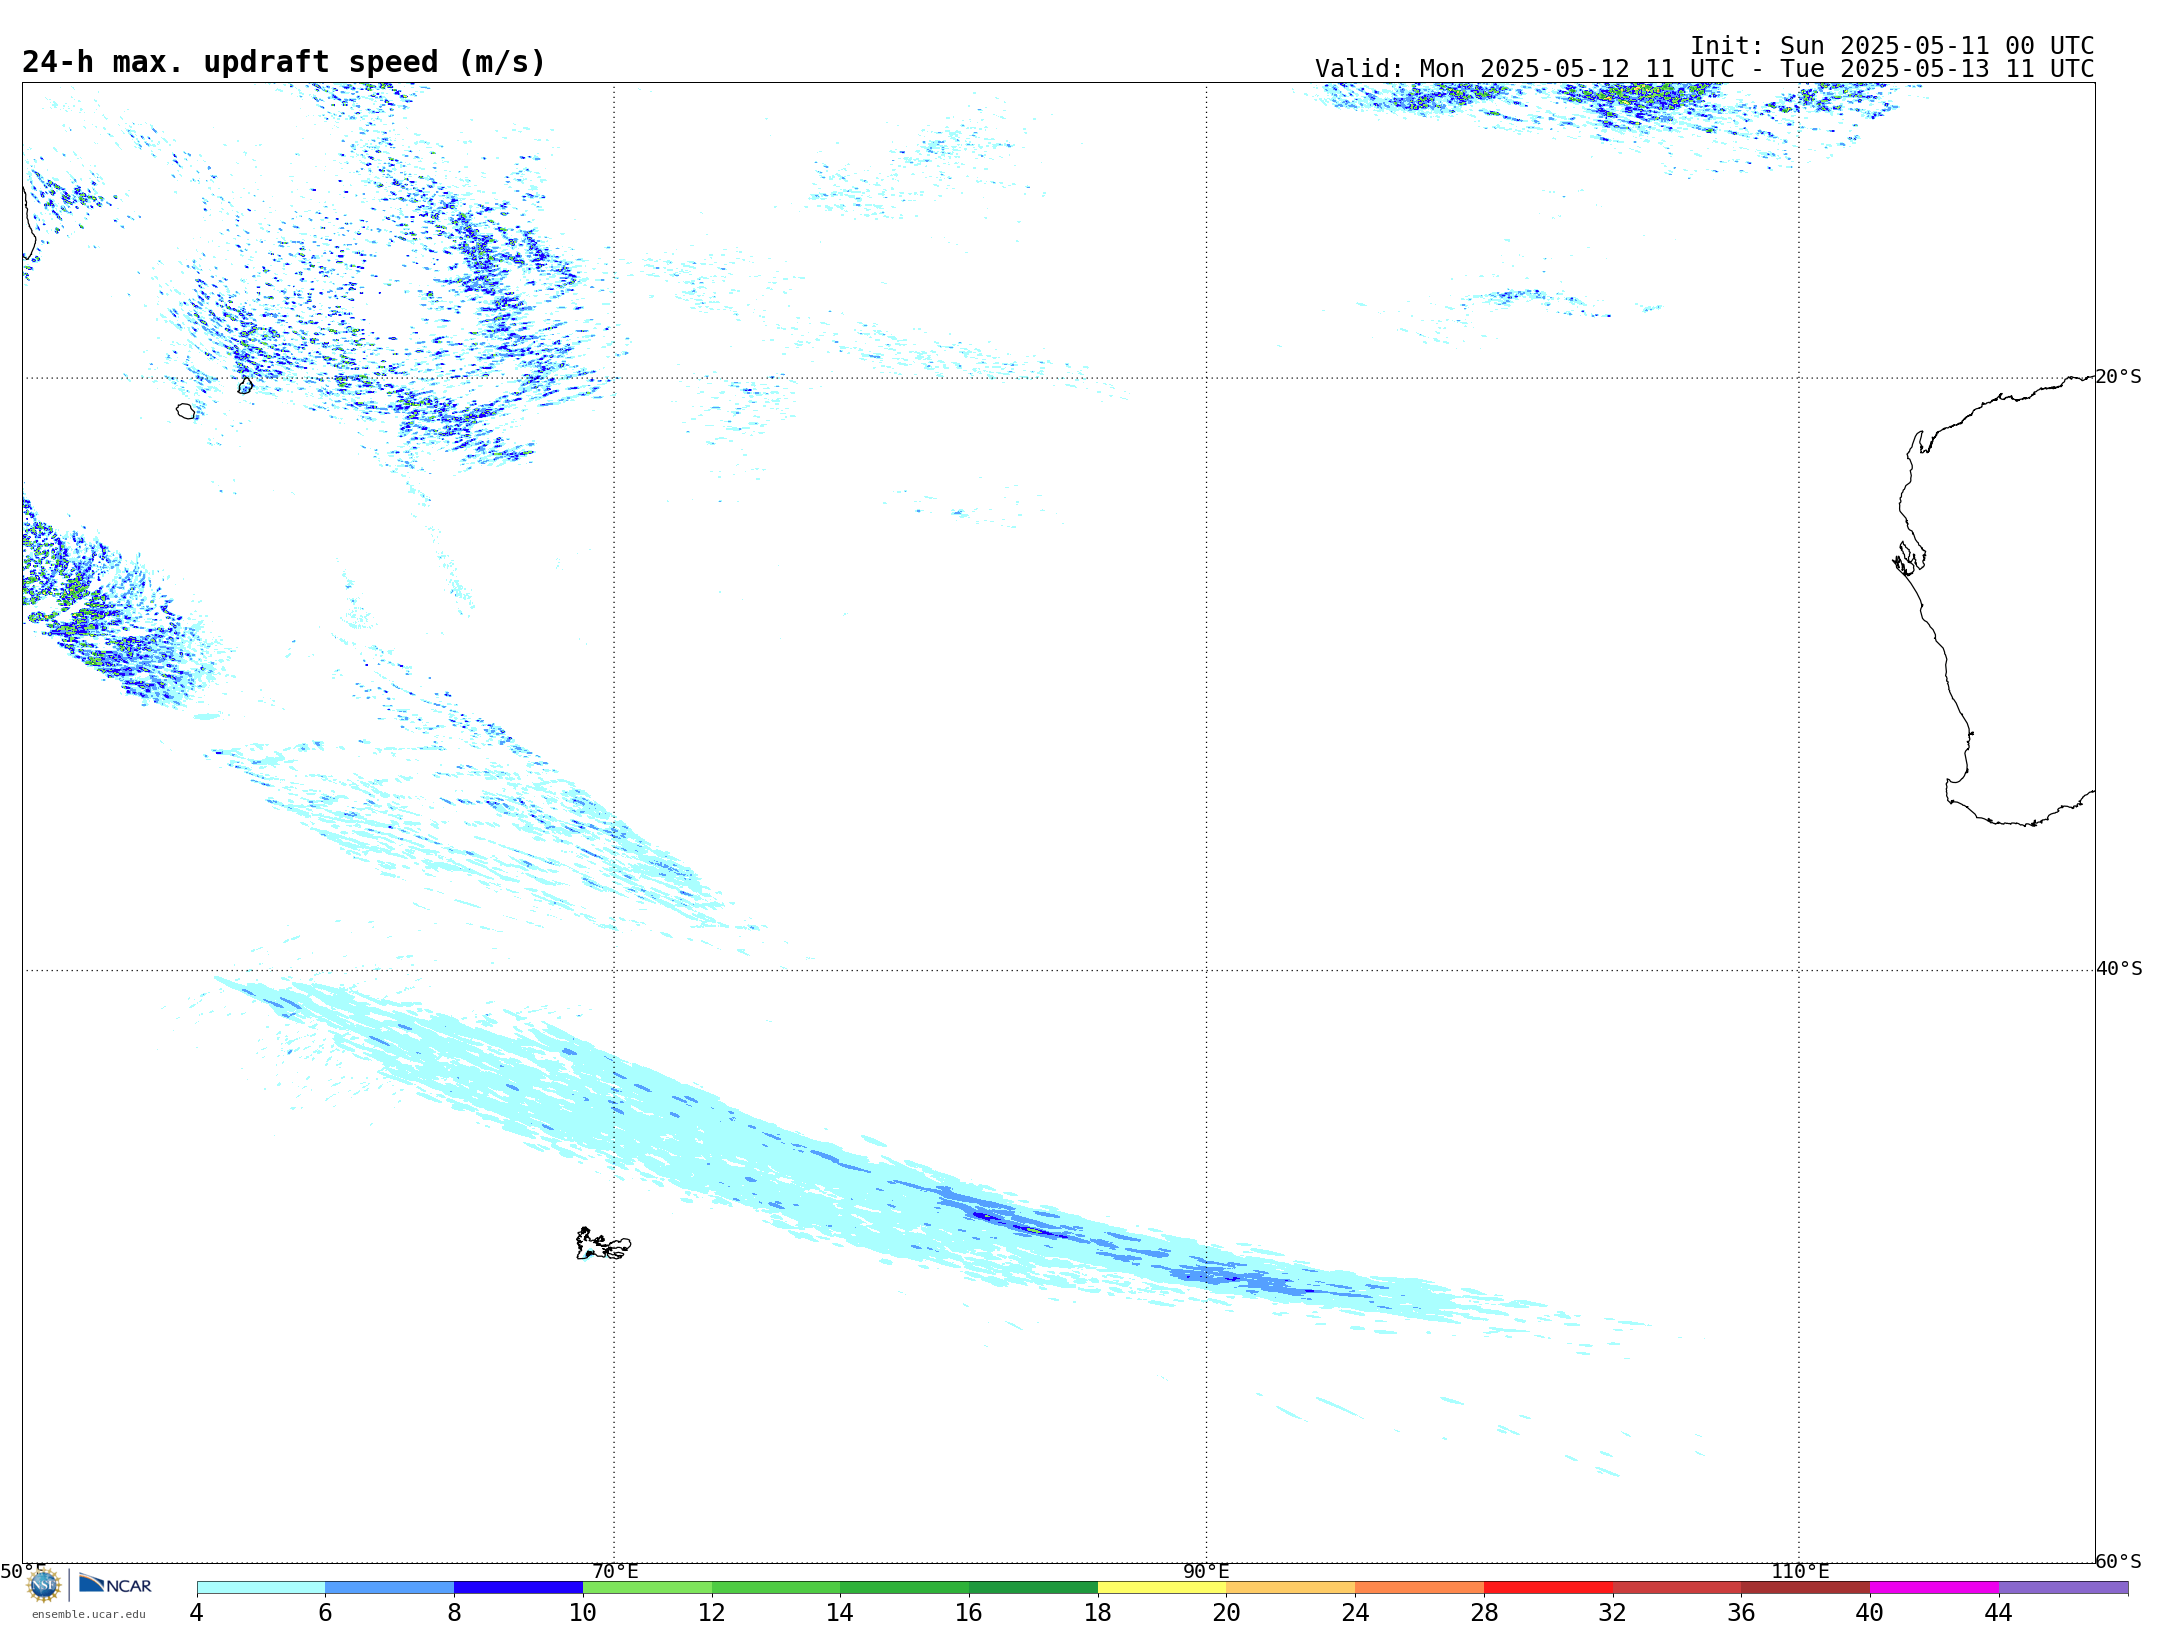Click the '40°S' latitude label
This screenshot has height=1626, width=2160.
coord(2119,969)
